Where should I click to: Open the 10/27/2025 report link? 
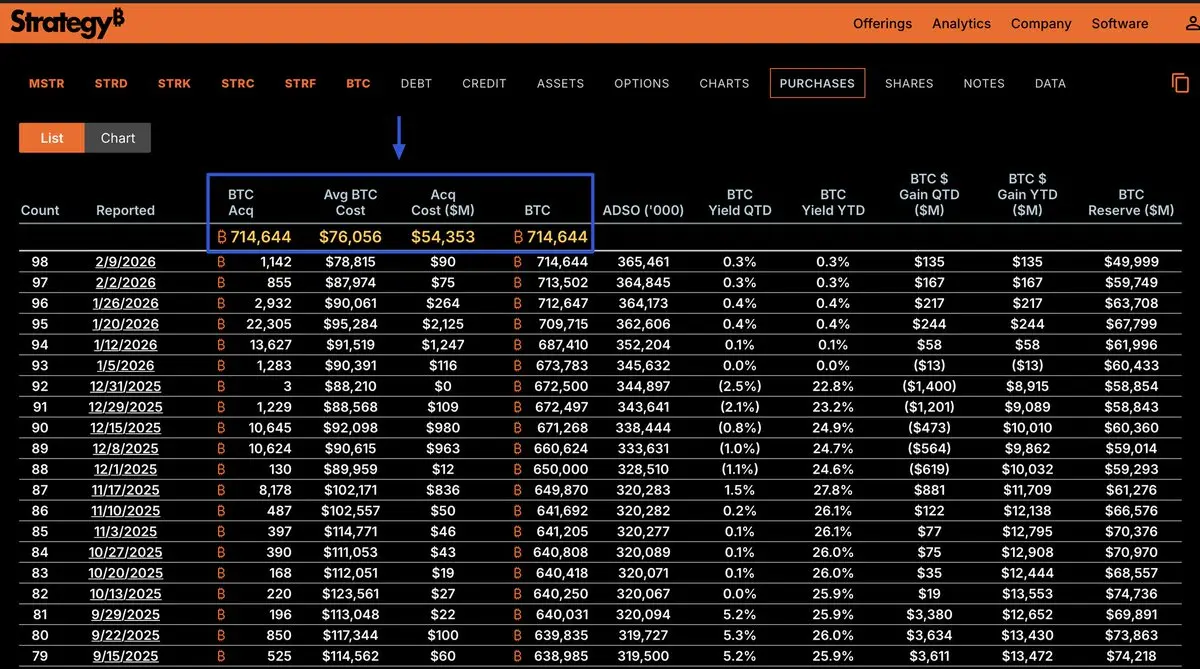[x=125, y=552]
